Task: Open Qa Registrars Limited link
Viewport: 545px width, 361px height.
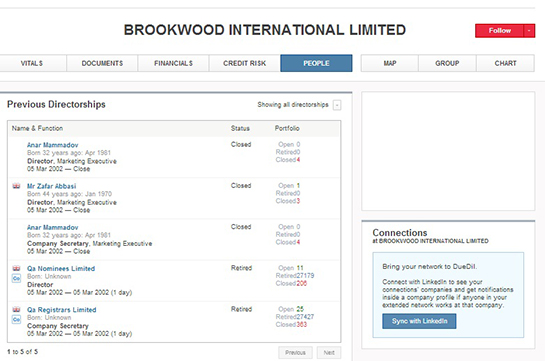Action: click(x=62, y=310)
